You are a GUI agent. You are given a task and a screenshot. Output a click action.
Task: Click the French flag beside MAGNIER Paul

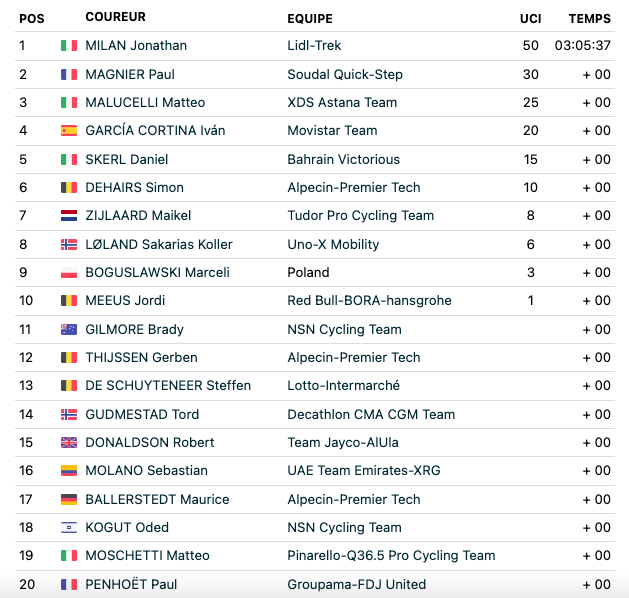pos(69,75)
